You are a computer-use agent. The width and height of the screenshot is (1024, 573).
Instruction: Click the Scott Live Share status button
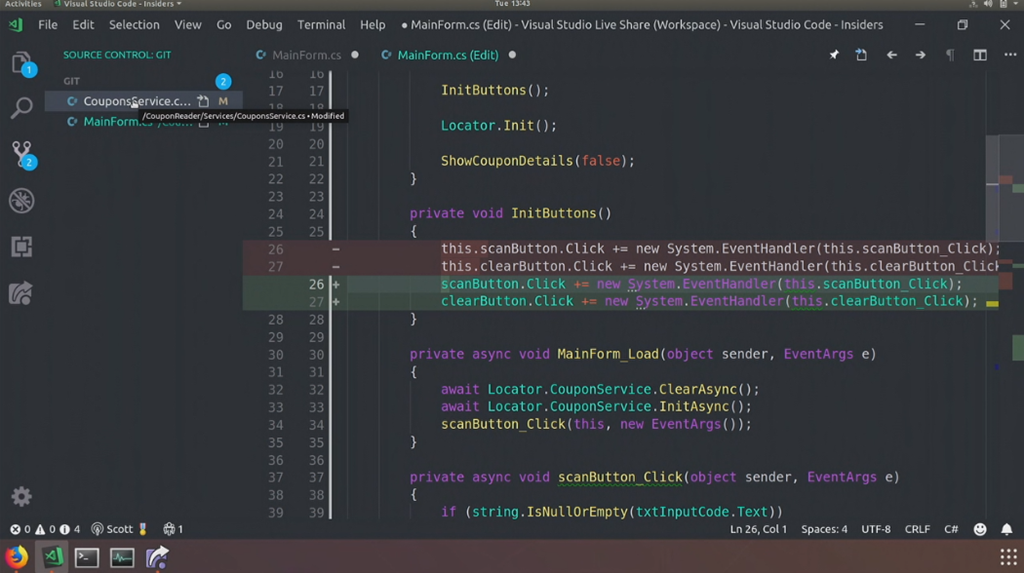[119, 529]
